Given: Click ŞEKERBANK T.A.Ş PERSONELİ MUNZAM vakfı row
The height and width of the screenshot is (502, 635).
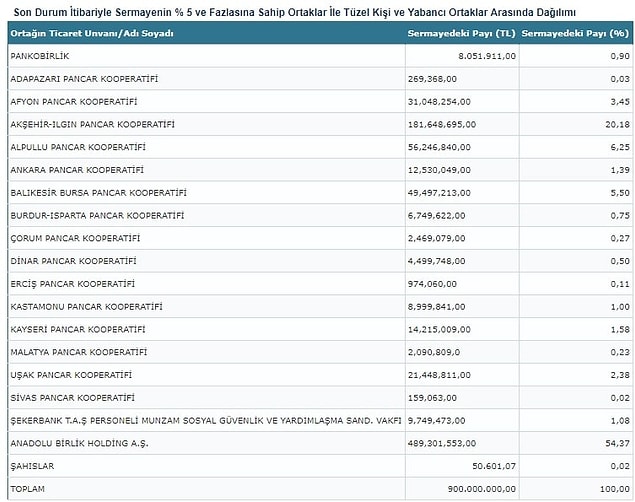Looking at the screenshot, I should coord(206,420).
